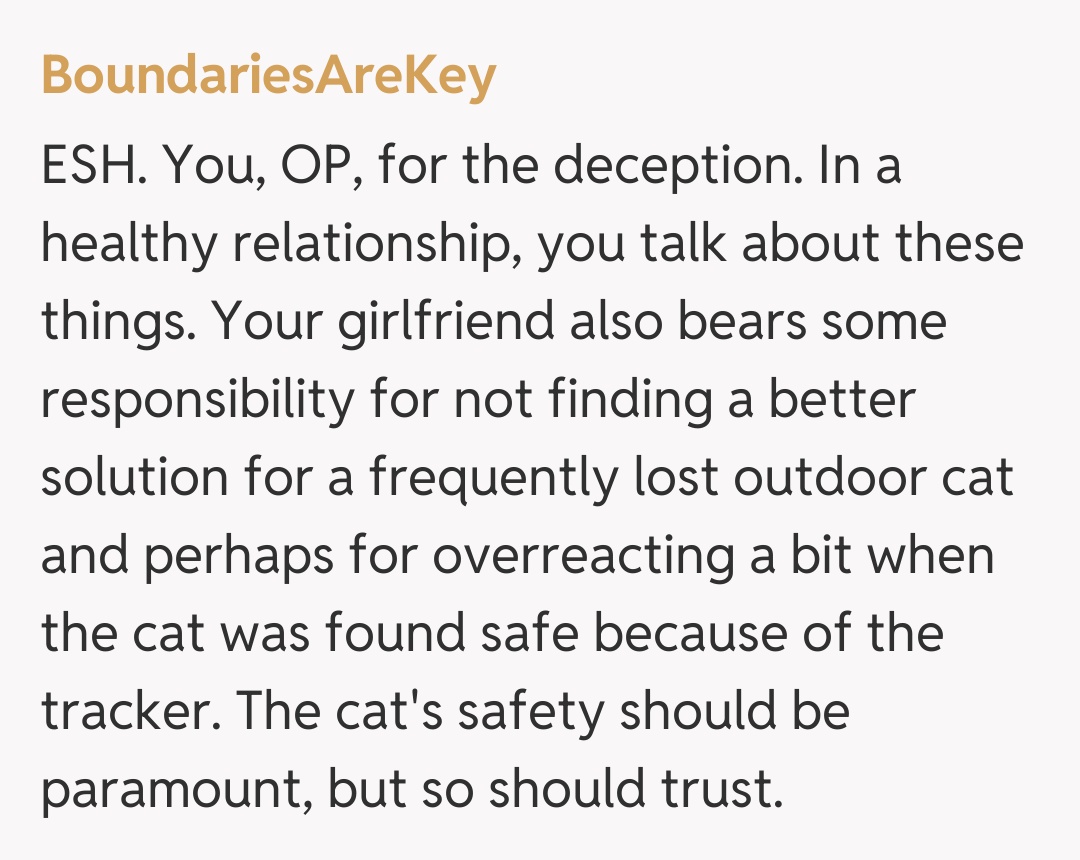The width and height of the screenshot is (1080, 860).
Task: Click the word "responsibility" in the comment
Action: [x=197, y=400]
